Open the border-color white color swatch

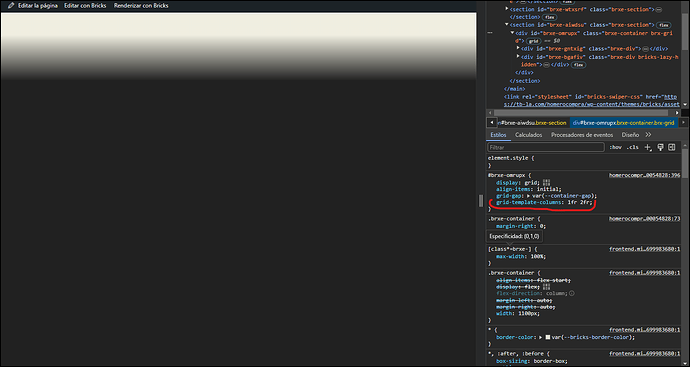click(x=547, y=338)
